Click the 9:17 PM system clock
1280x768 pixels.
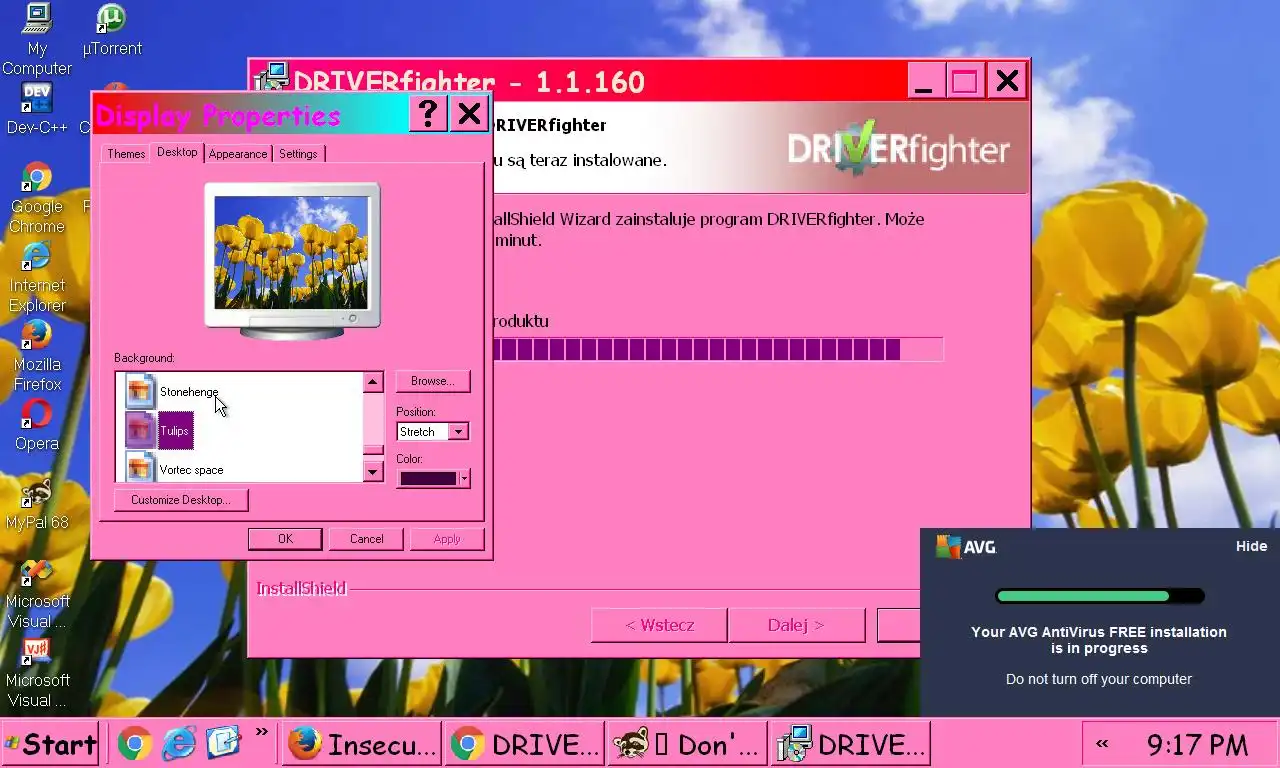(1197, 745)
